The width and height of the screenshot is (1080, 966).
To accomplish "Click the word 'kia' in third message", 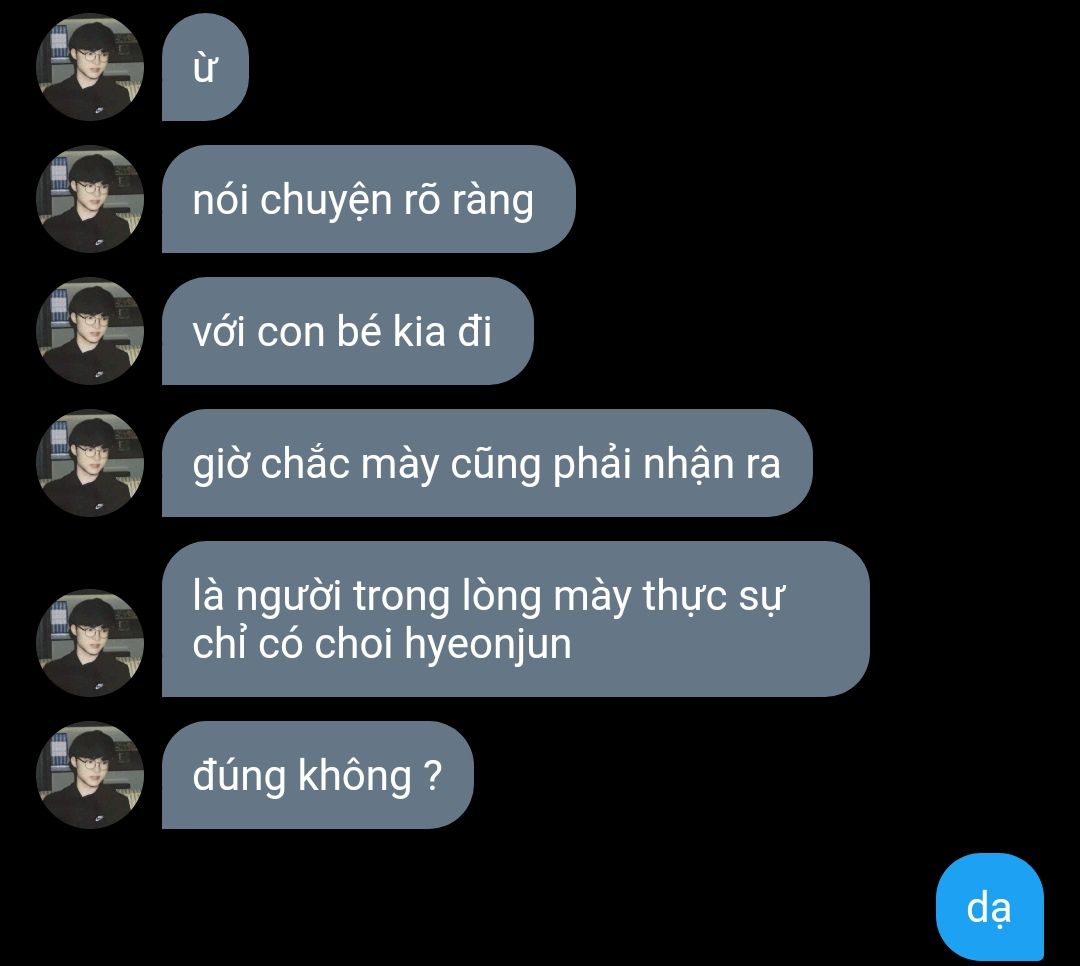I will tap(419, 331).
